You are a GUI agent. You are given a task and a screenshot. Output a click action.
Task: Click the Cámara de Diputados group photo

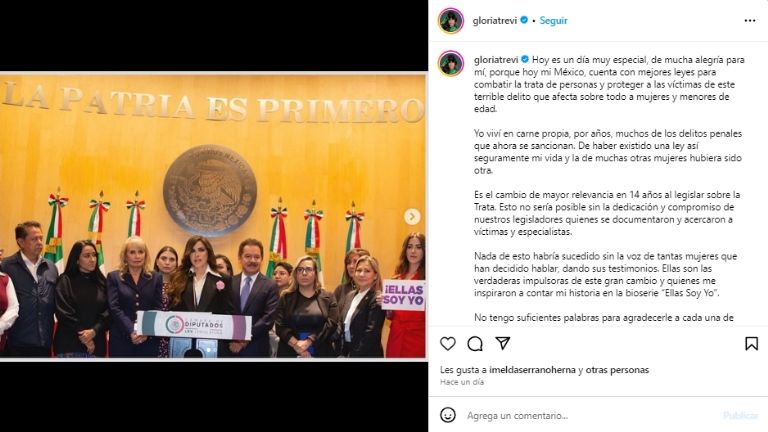point(213,216)
